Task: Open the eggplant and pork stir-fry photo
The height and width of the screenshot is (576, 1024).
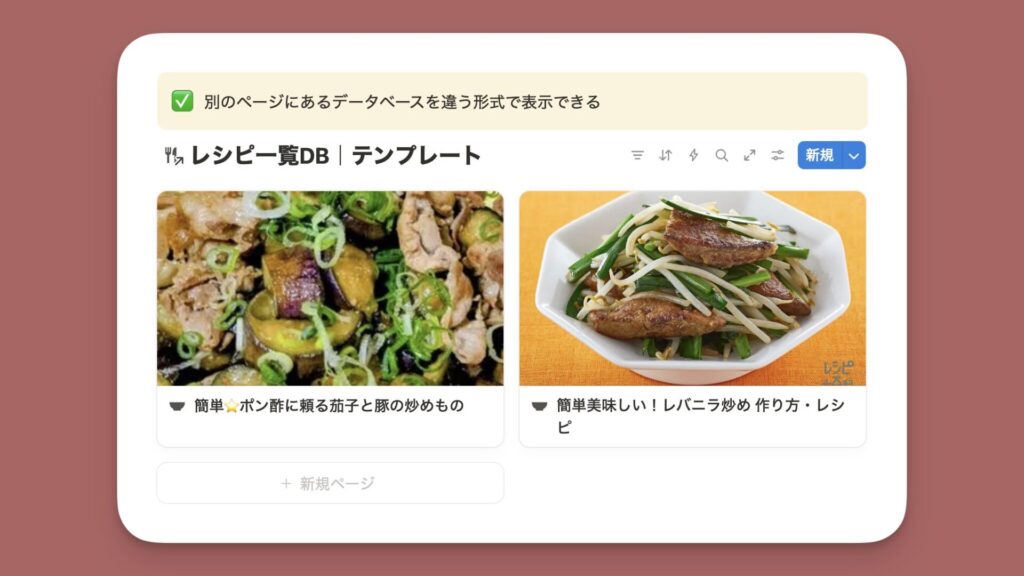Action: [x=330, y=288]
